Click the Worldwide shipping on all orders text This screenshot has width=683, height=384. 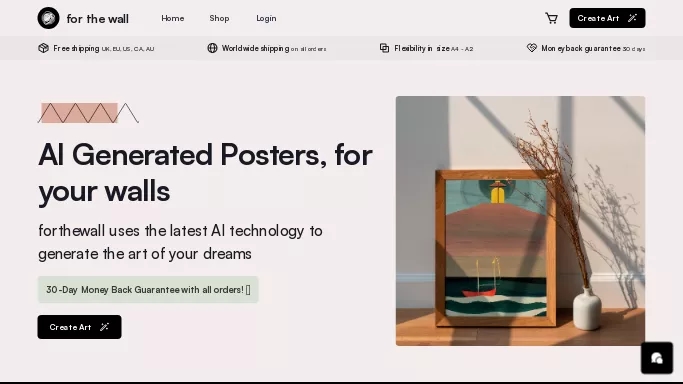pos(274,48)
